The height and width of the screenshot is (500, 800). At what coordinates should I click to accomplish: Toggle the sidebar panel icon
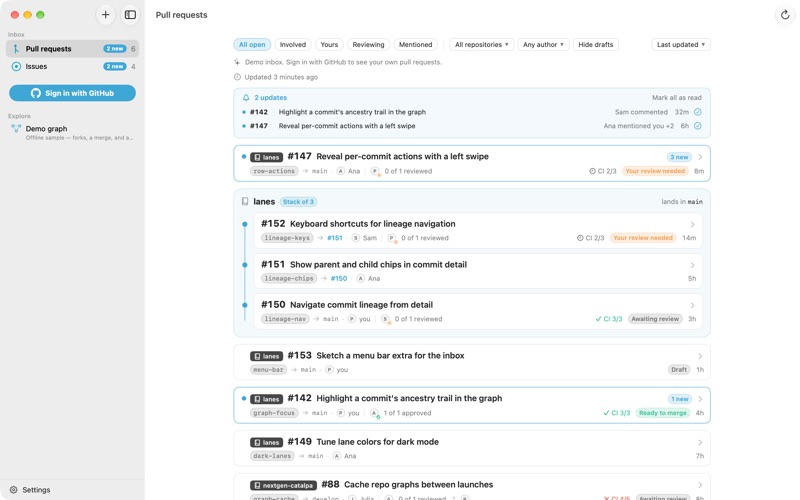pyautogui.click(x=130, y=15)
